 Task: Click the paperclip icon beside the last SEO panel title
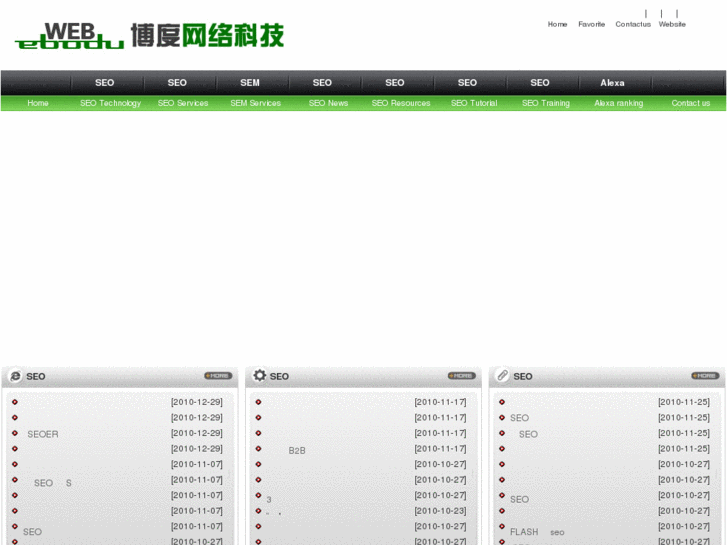(x=503, y=375)
